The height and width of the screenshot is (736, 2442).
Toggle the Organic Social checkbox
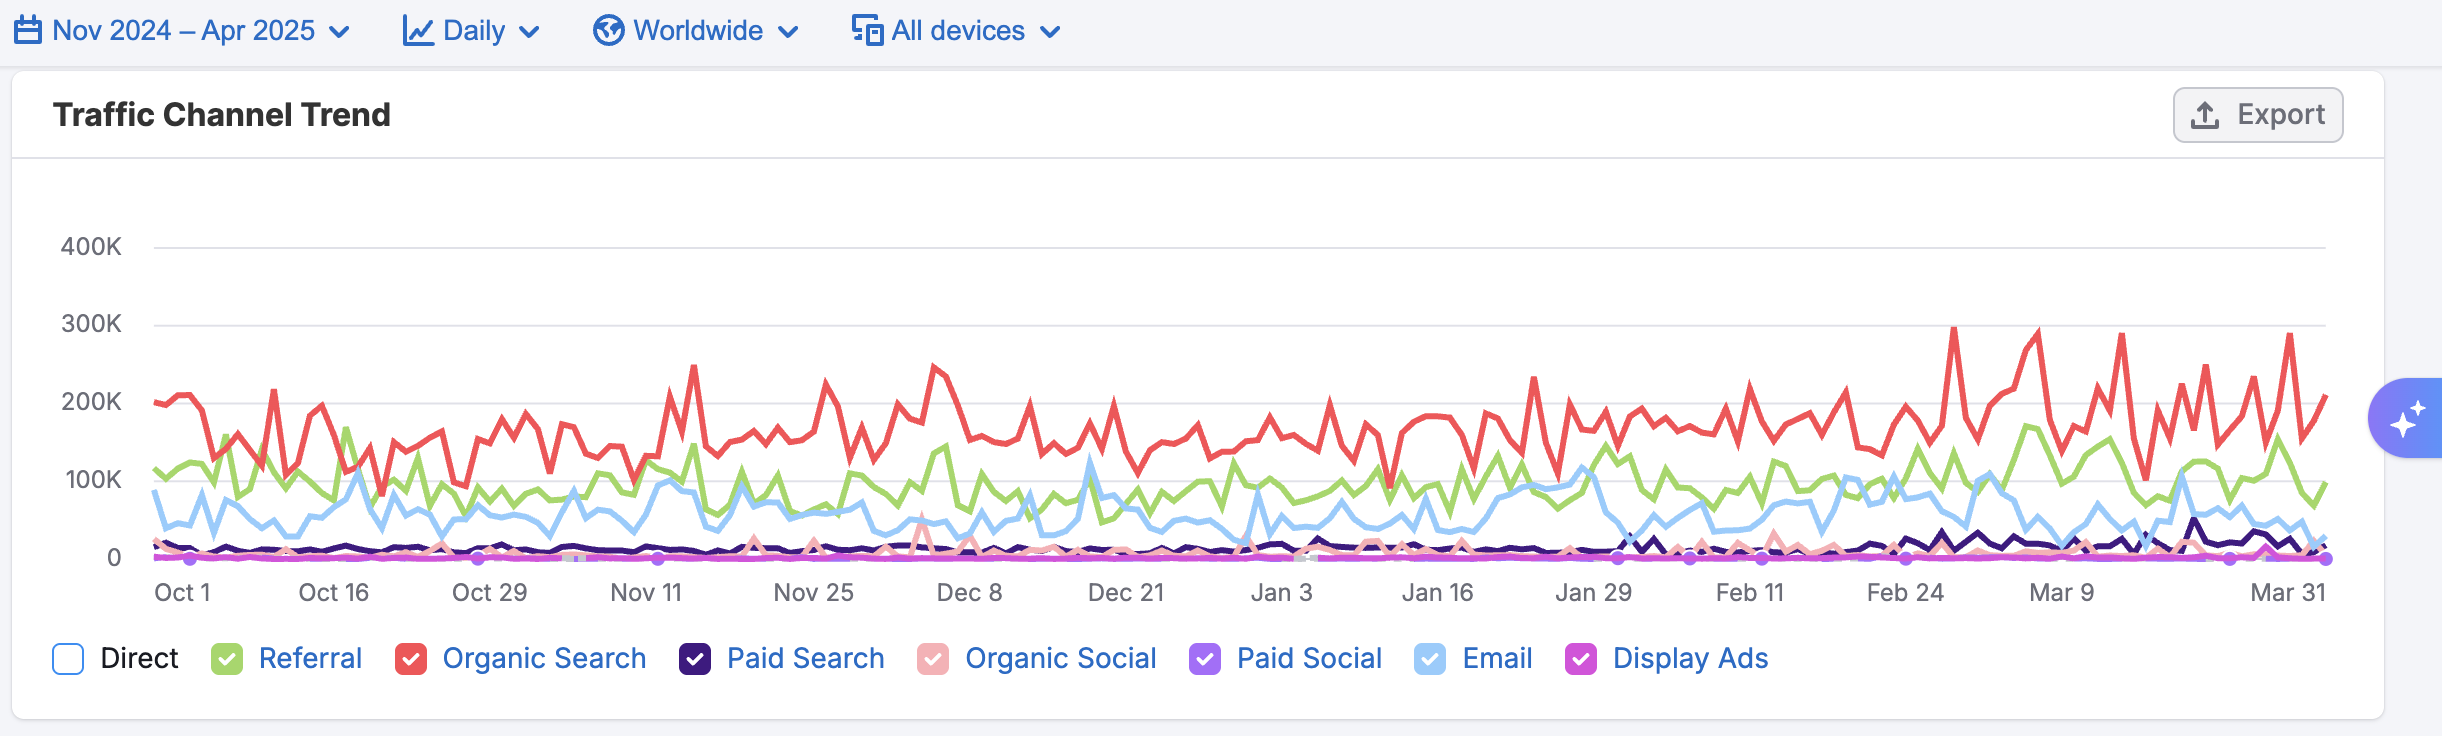pyautogui.click(x=933, y=659)
